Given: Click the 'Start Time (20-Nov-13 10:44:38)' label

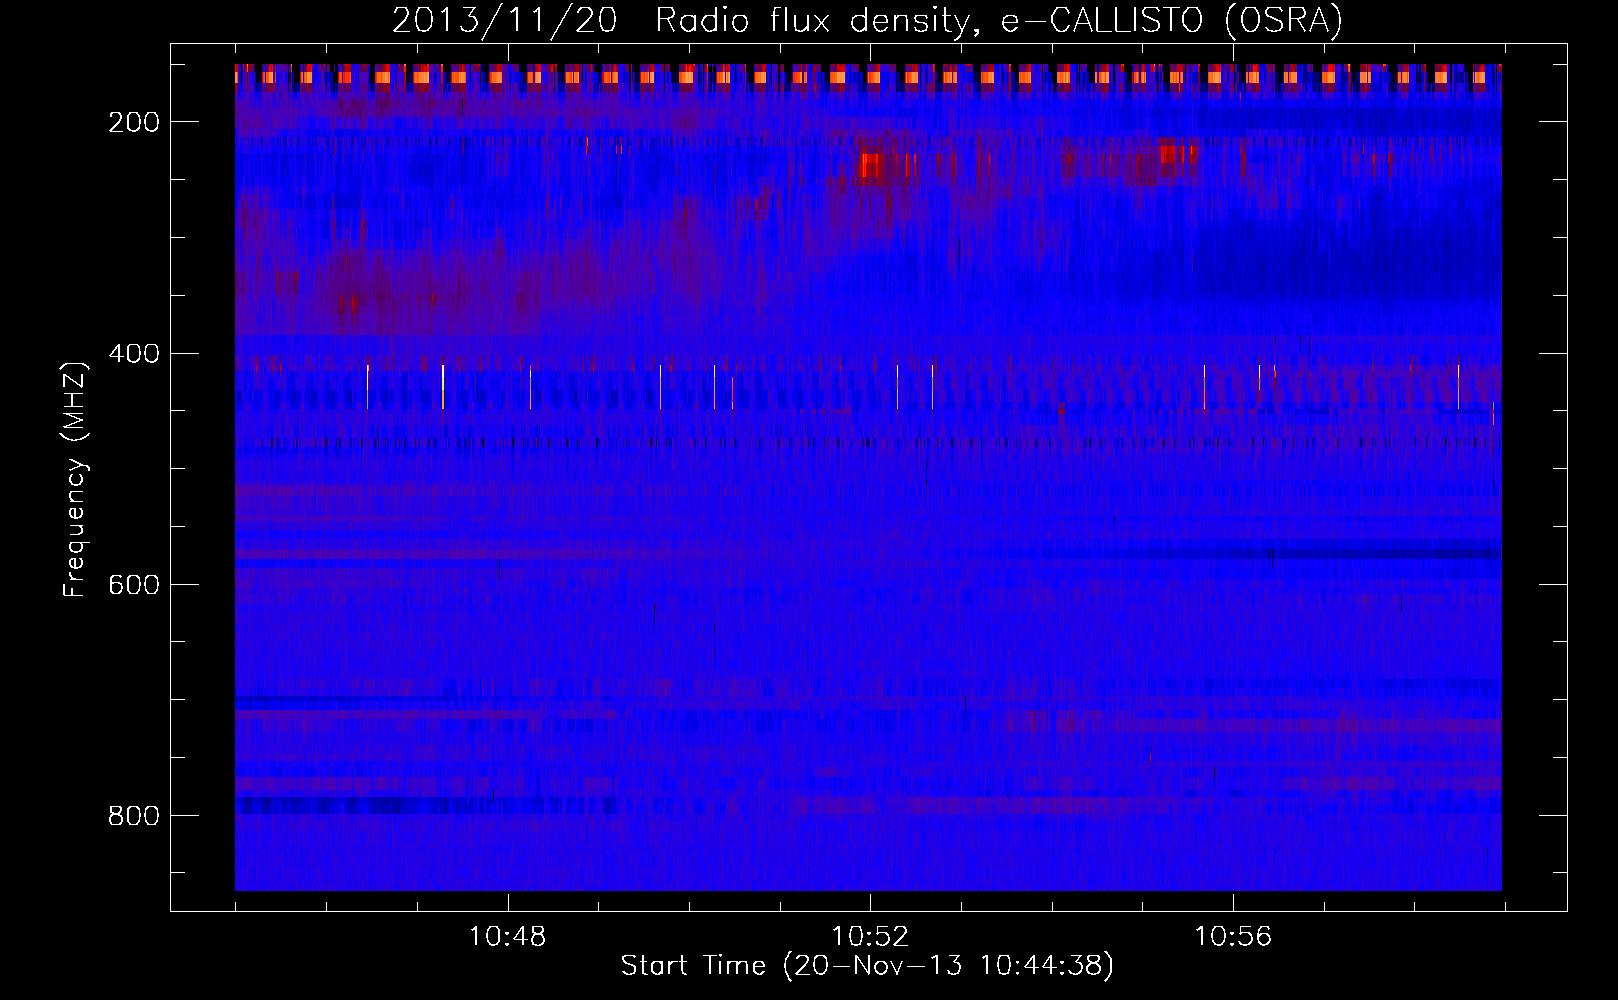Looking at the screenshot, I should click(x=867, y=966).
